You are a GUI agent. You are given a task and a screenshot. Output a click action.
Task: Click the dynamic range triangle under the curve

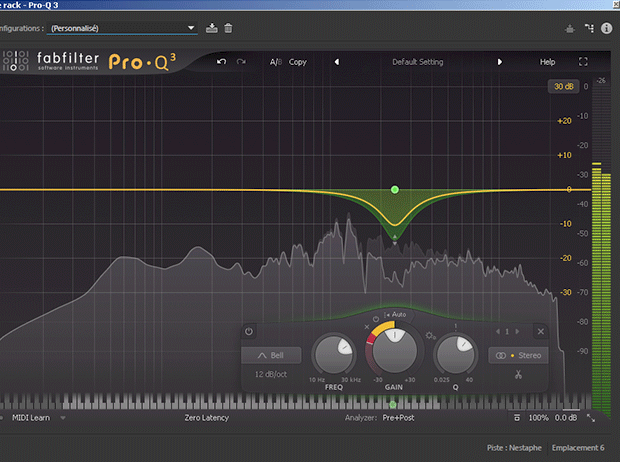(395, 238)
